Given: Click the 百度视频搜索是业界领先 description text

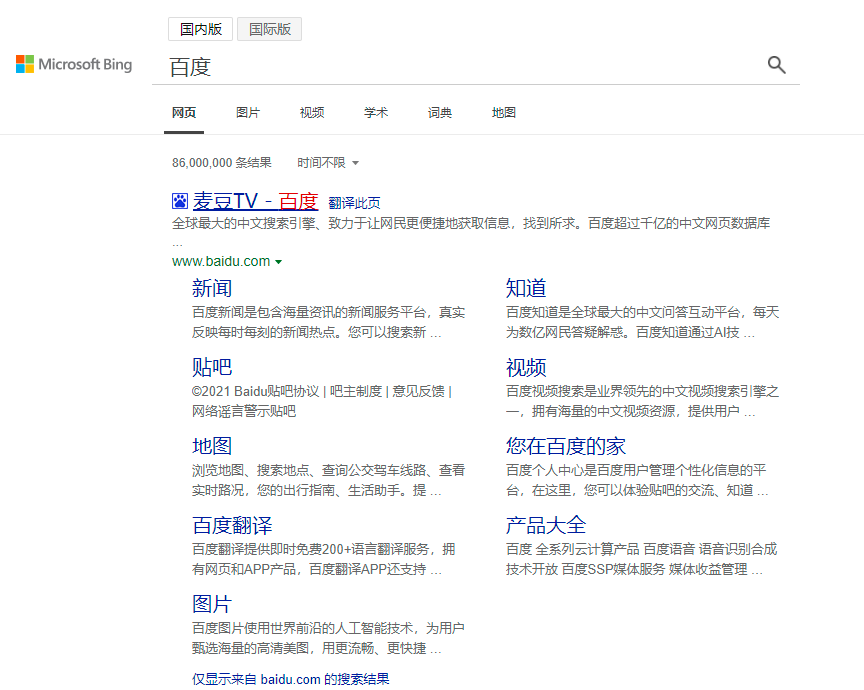Looking at the screenshot, I should pyautogui.click(x=642, y=401).
